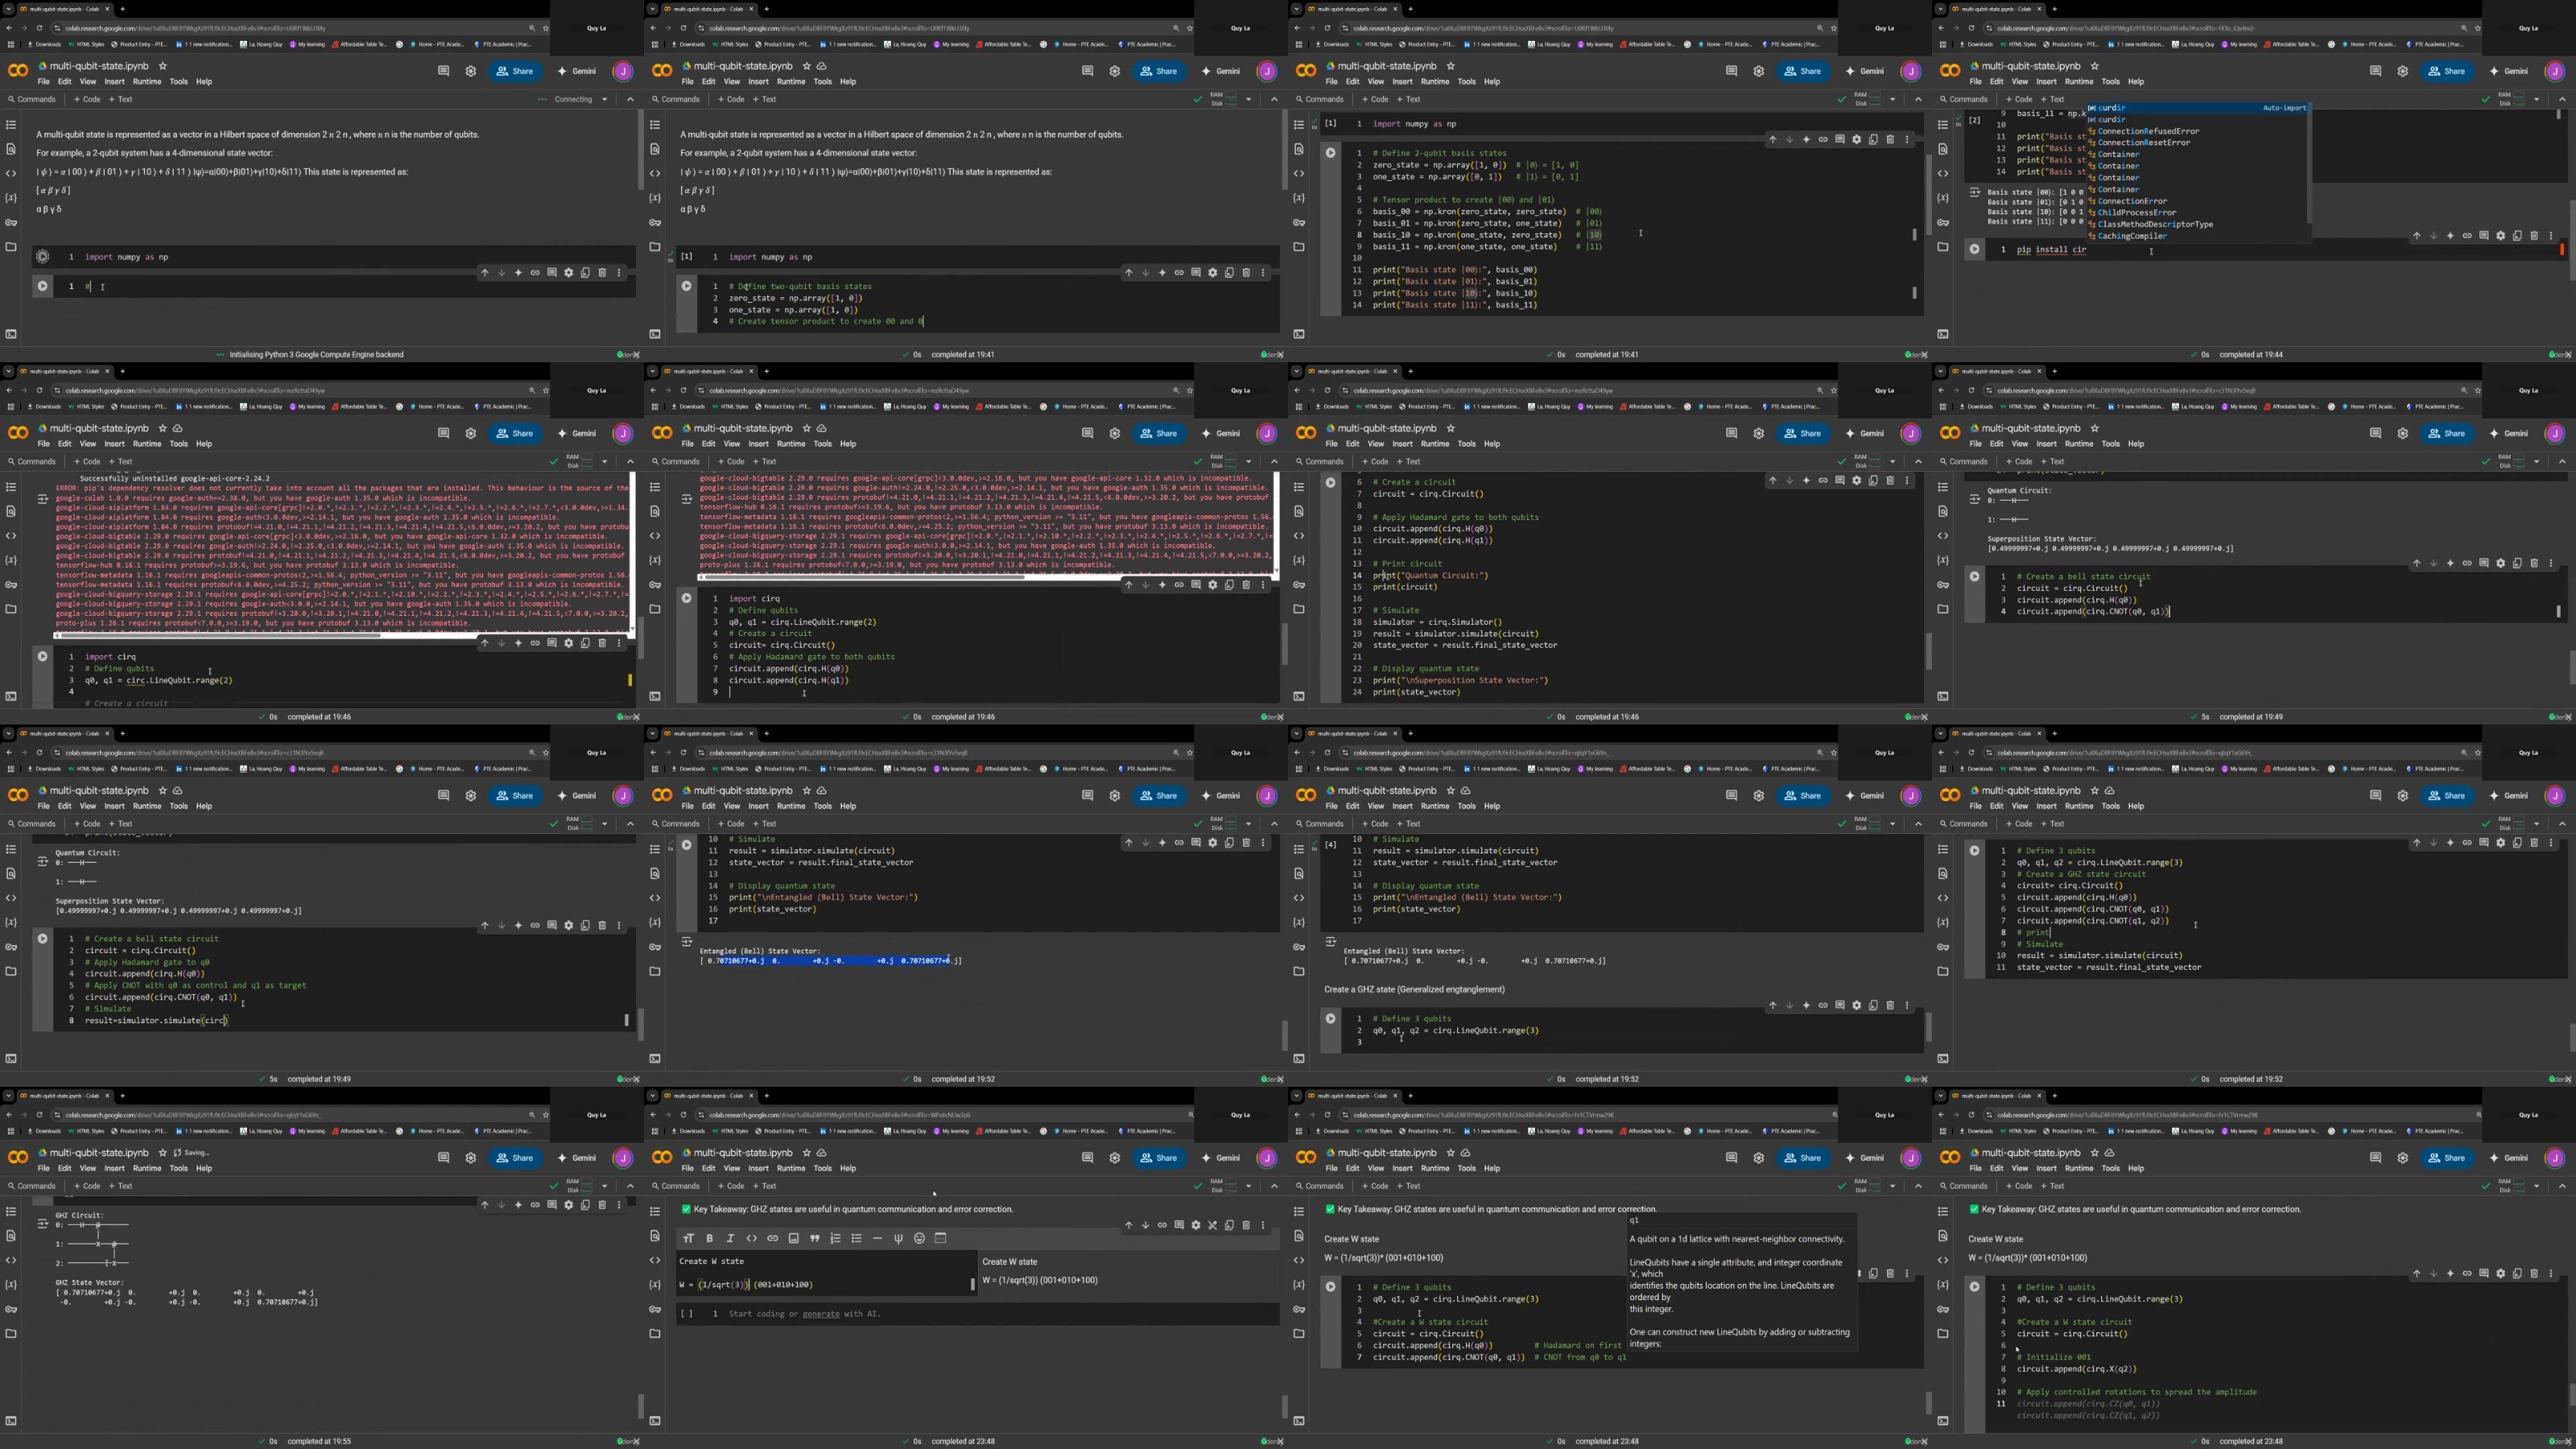Click "Initialising Python 3 Google Compute Engine backend" status
This screenshot has height=1449, width=2576.
point(317,354)
